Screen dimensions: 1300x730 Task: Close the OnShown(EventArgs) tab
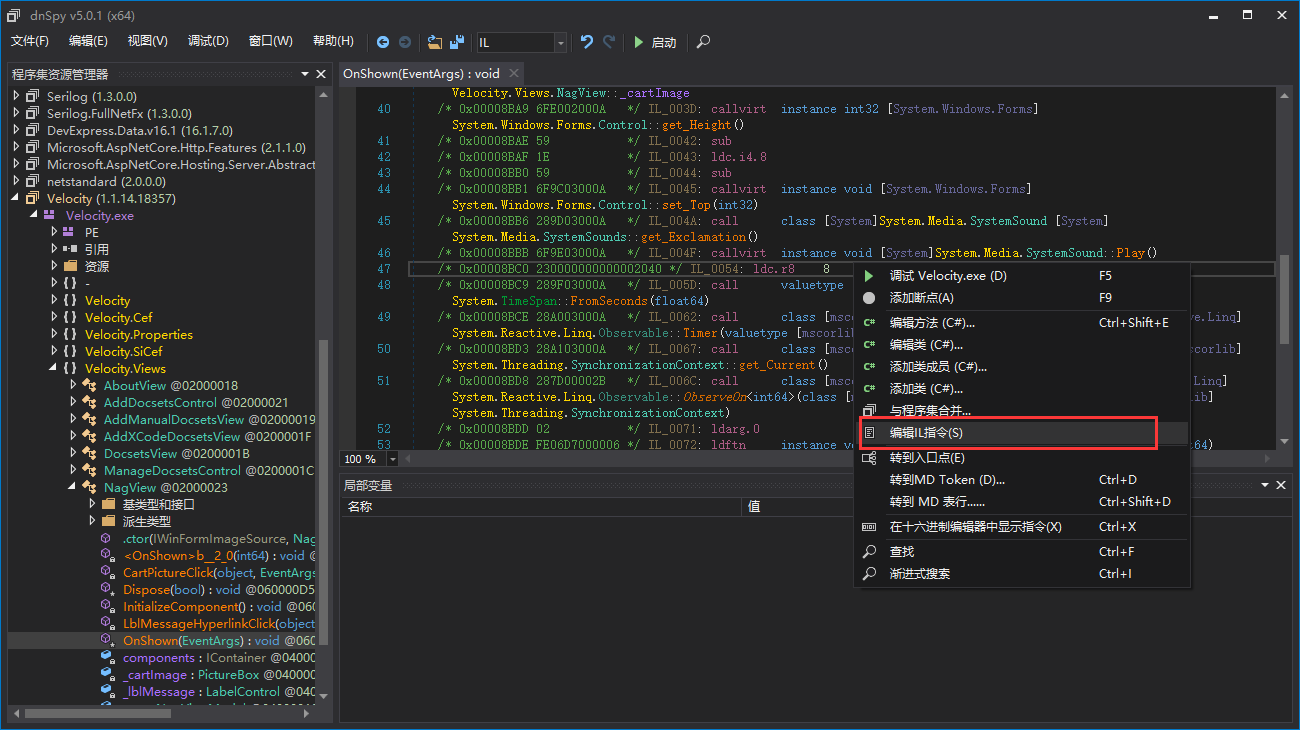514,73
